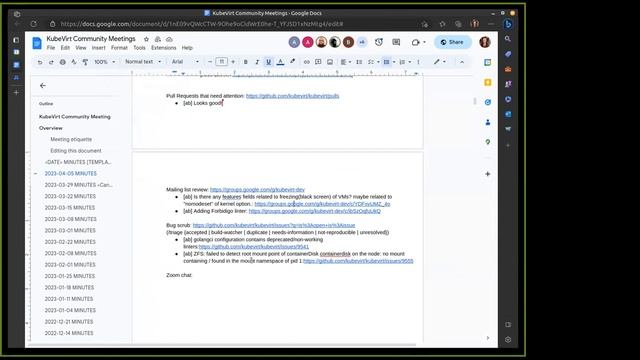The width and height of the screenshot is (640, 360).
Task: Select the Paint format tool
Action: [x=85, y=62]
